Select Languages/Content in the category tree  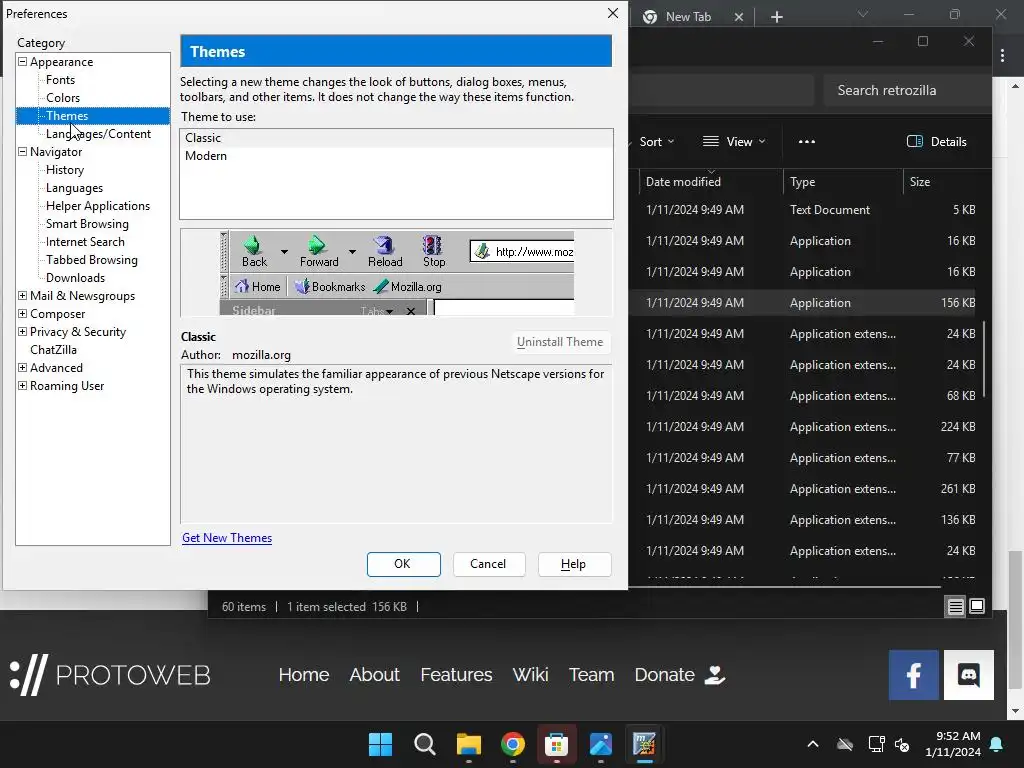pos(98,134)
